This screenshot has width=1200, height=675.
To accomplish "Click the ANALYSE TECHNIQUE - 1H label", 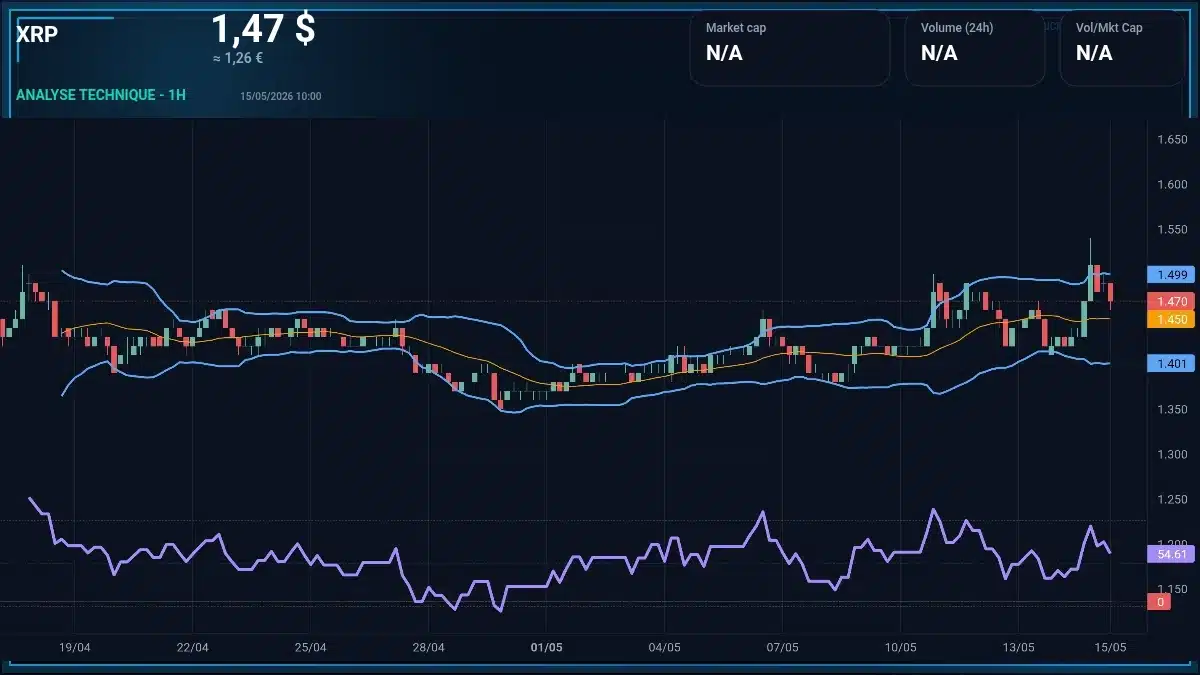I will (101, 95).
